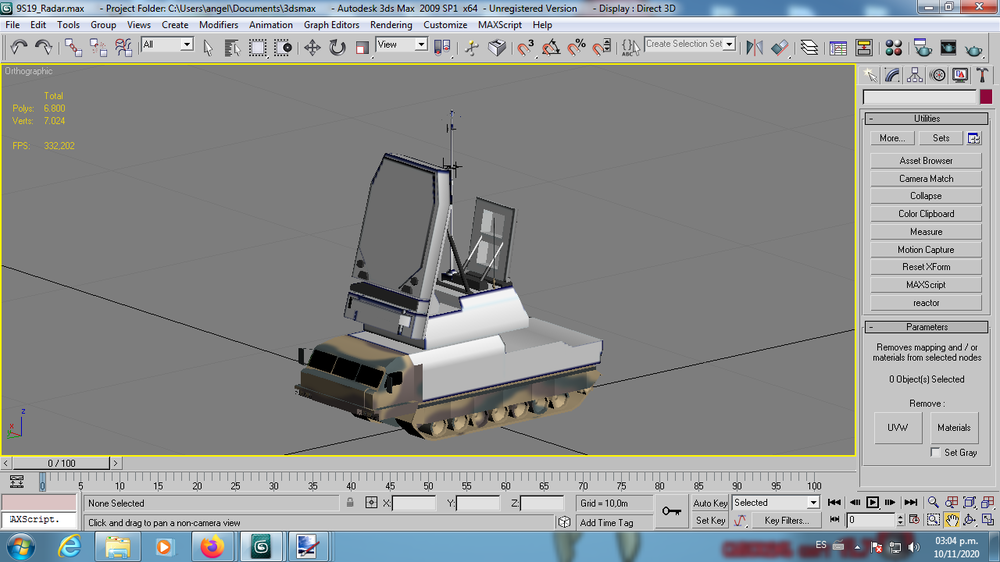Image resolution: width=1000 pixels, height=562 pixels.
Task: Open the Graph Editors menu
Action: [331, 25]
